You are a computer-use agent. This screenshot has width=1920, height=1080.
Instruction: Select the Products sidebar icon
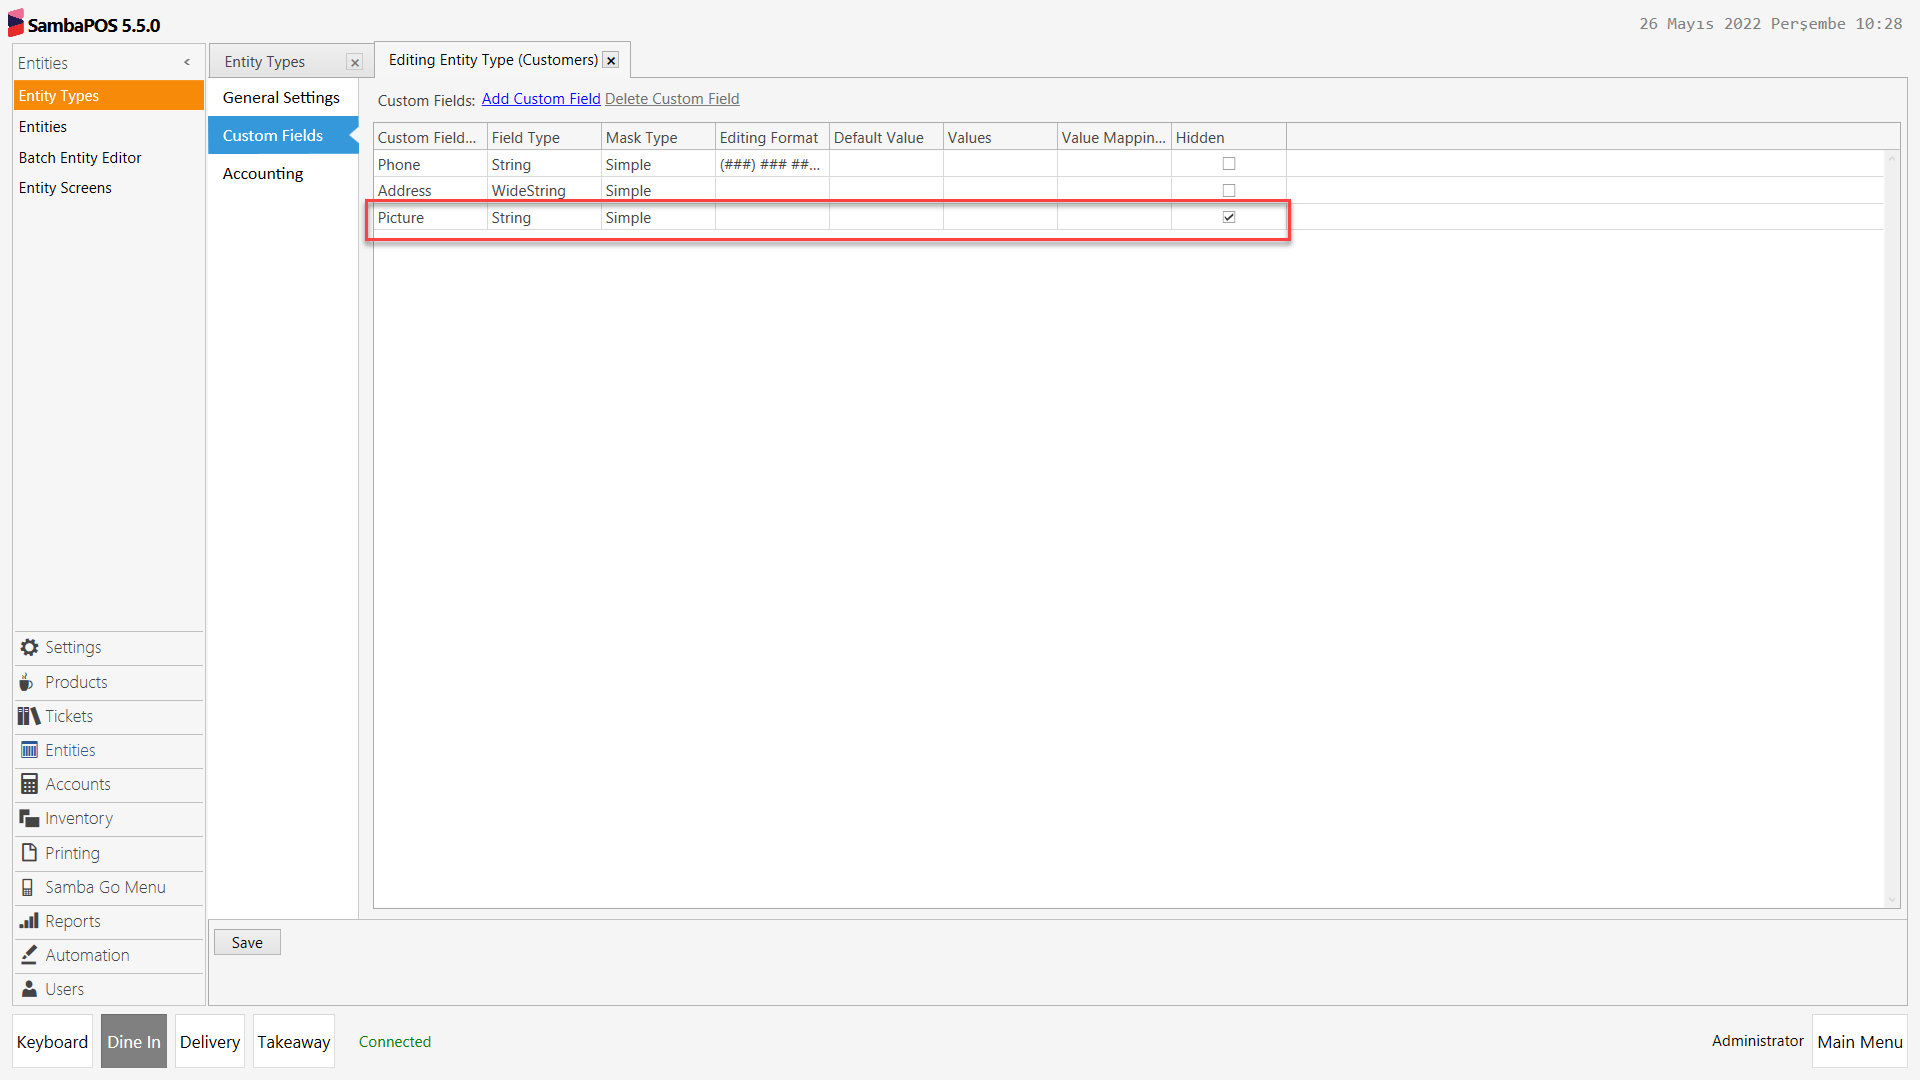pos(28,681)
